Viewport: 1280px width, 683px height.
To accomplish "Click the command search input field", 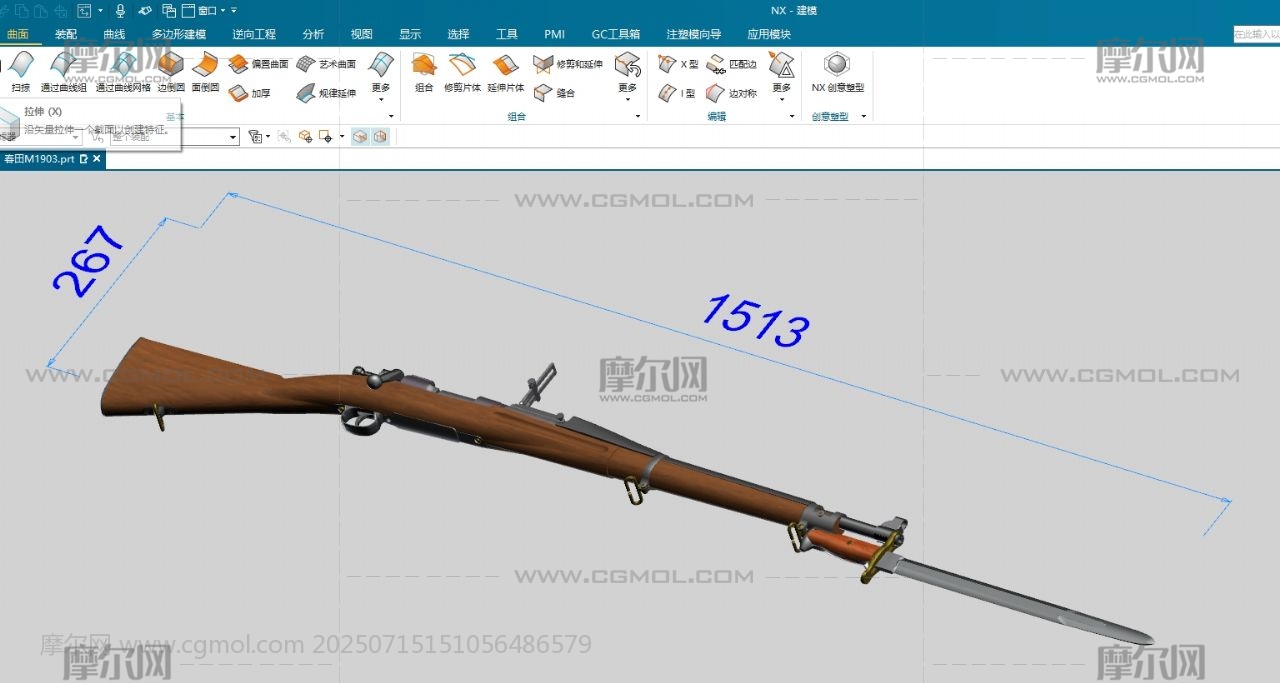I will pos(1256,34).
